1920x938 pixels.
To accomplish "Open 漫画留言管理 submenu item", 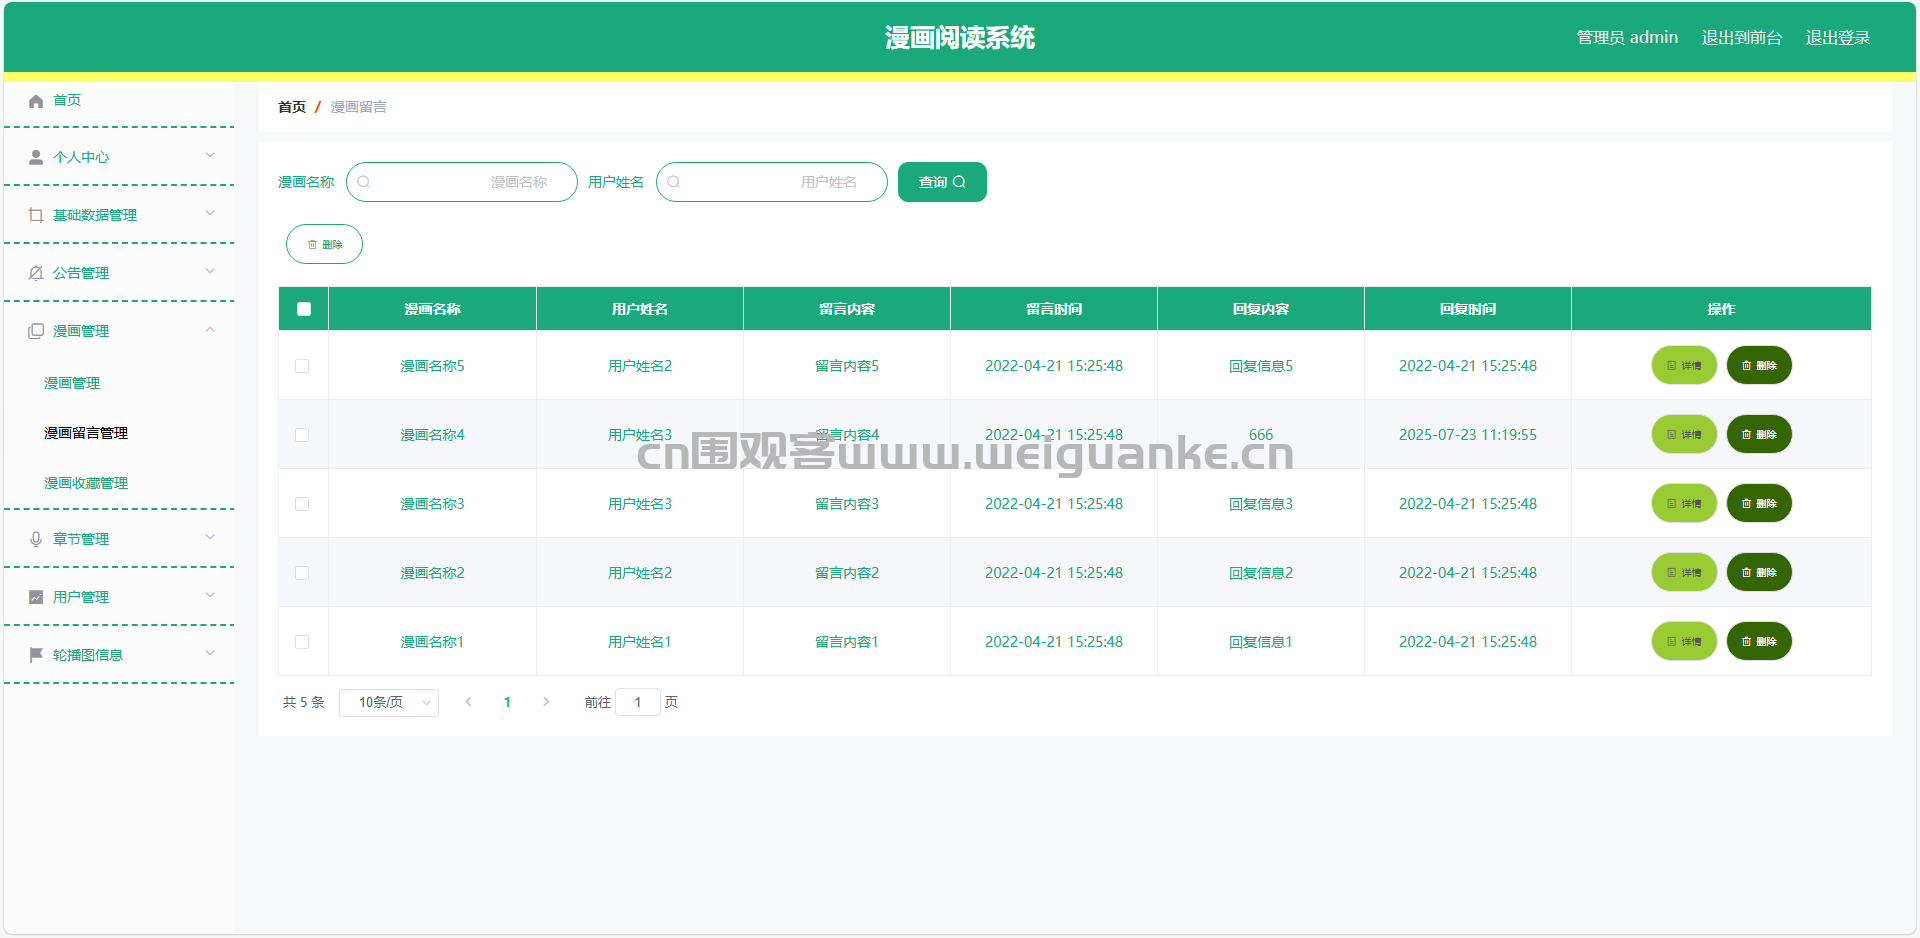I will [86, 433].
